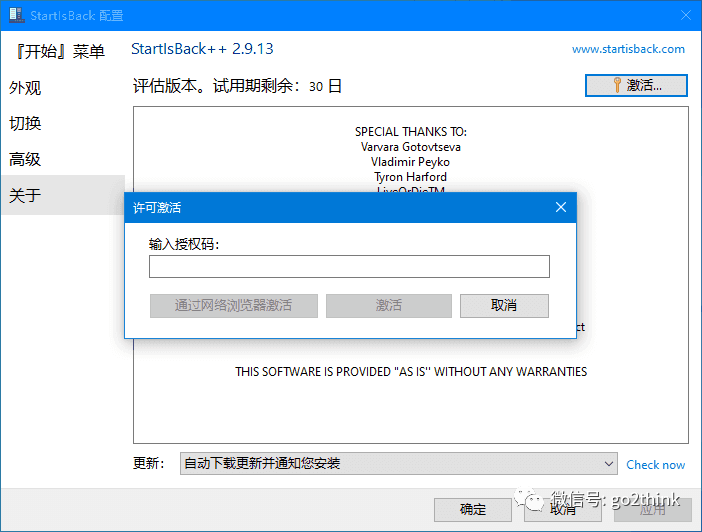
Task: Click the name Varvara Gotovtseva
Action: point(411,147)
